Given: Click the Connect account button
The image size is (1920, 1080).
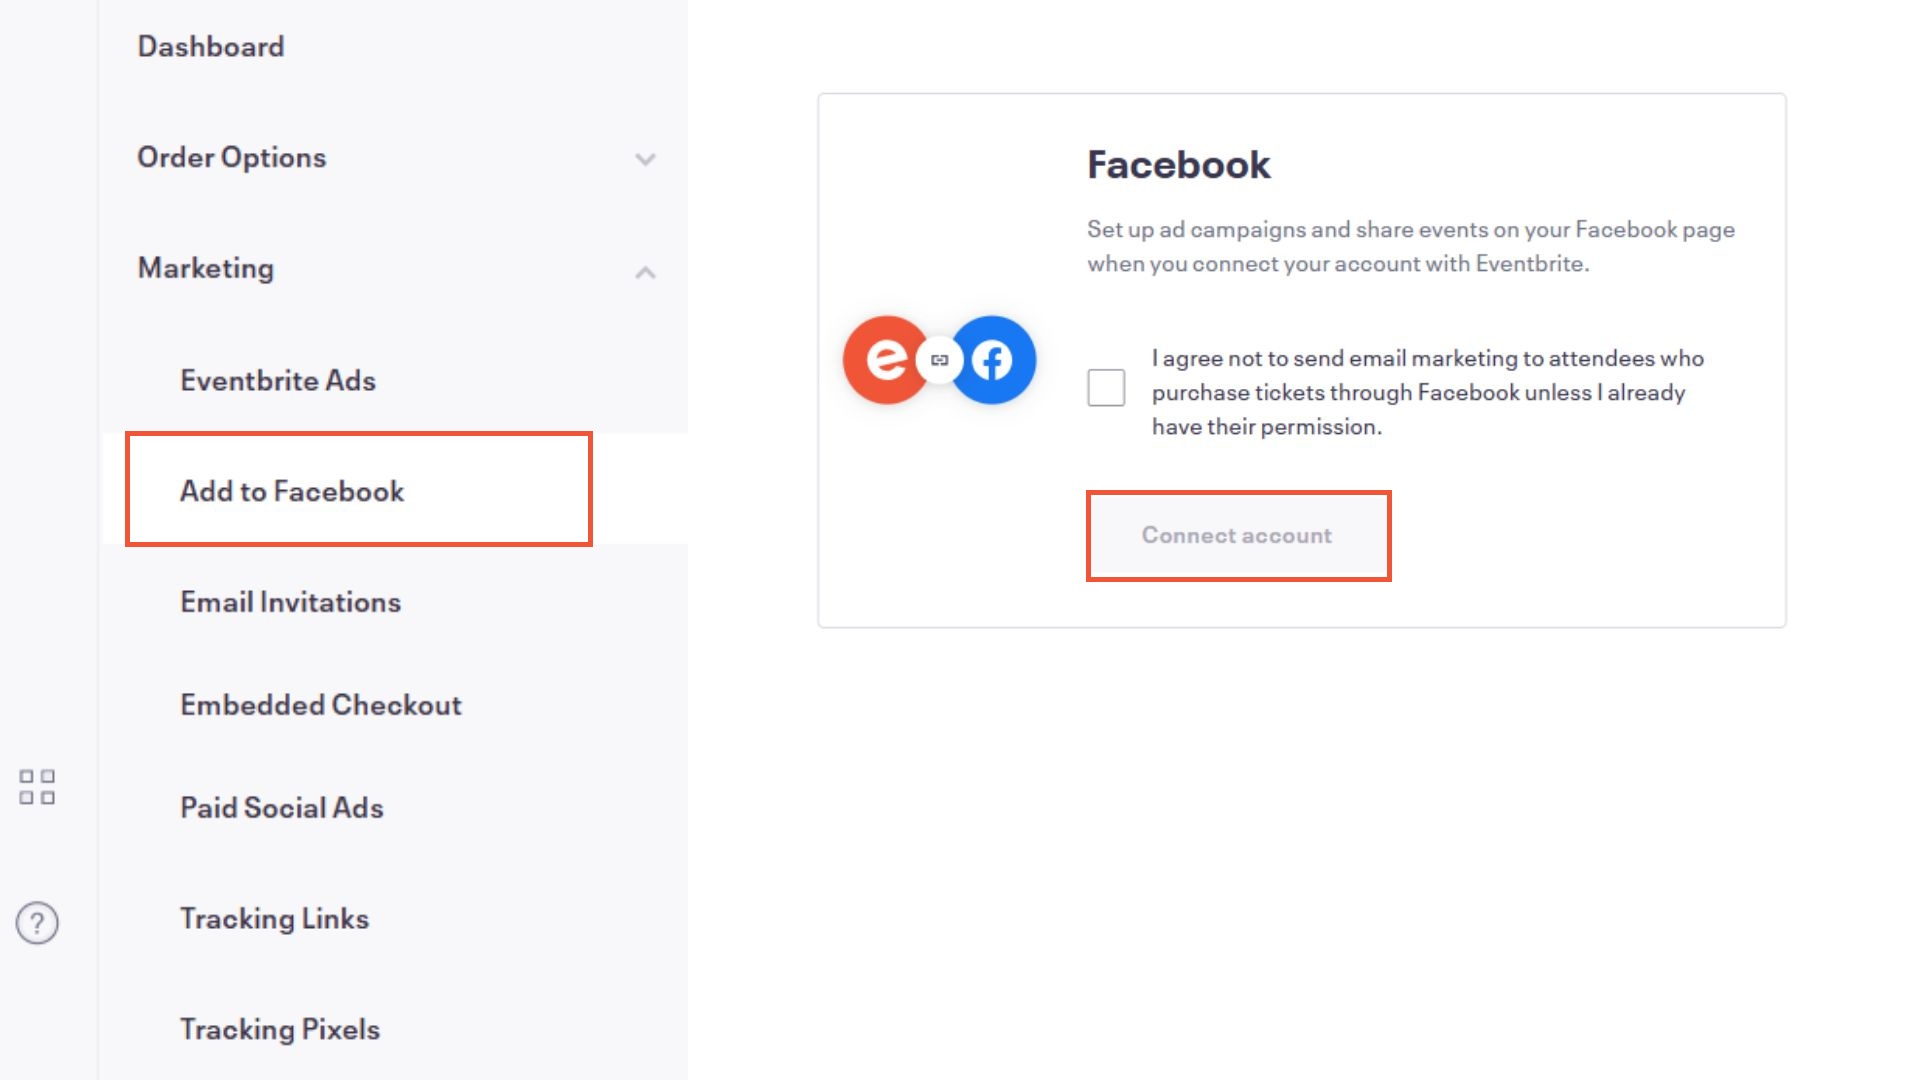Looking at the screenshot, I should (1237, 535).
